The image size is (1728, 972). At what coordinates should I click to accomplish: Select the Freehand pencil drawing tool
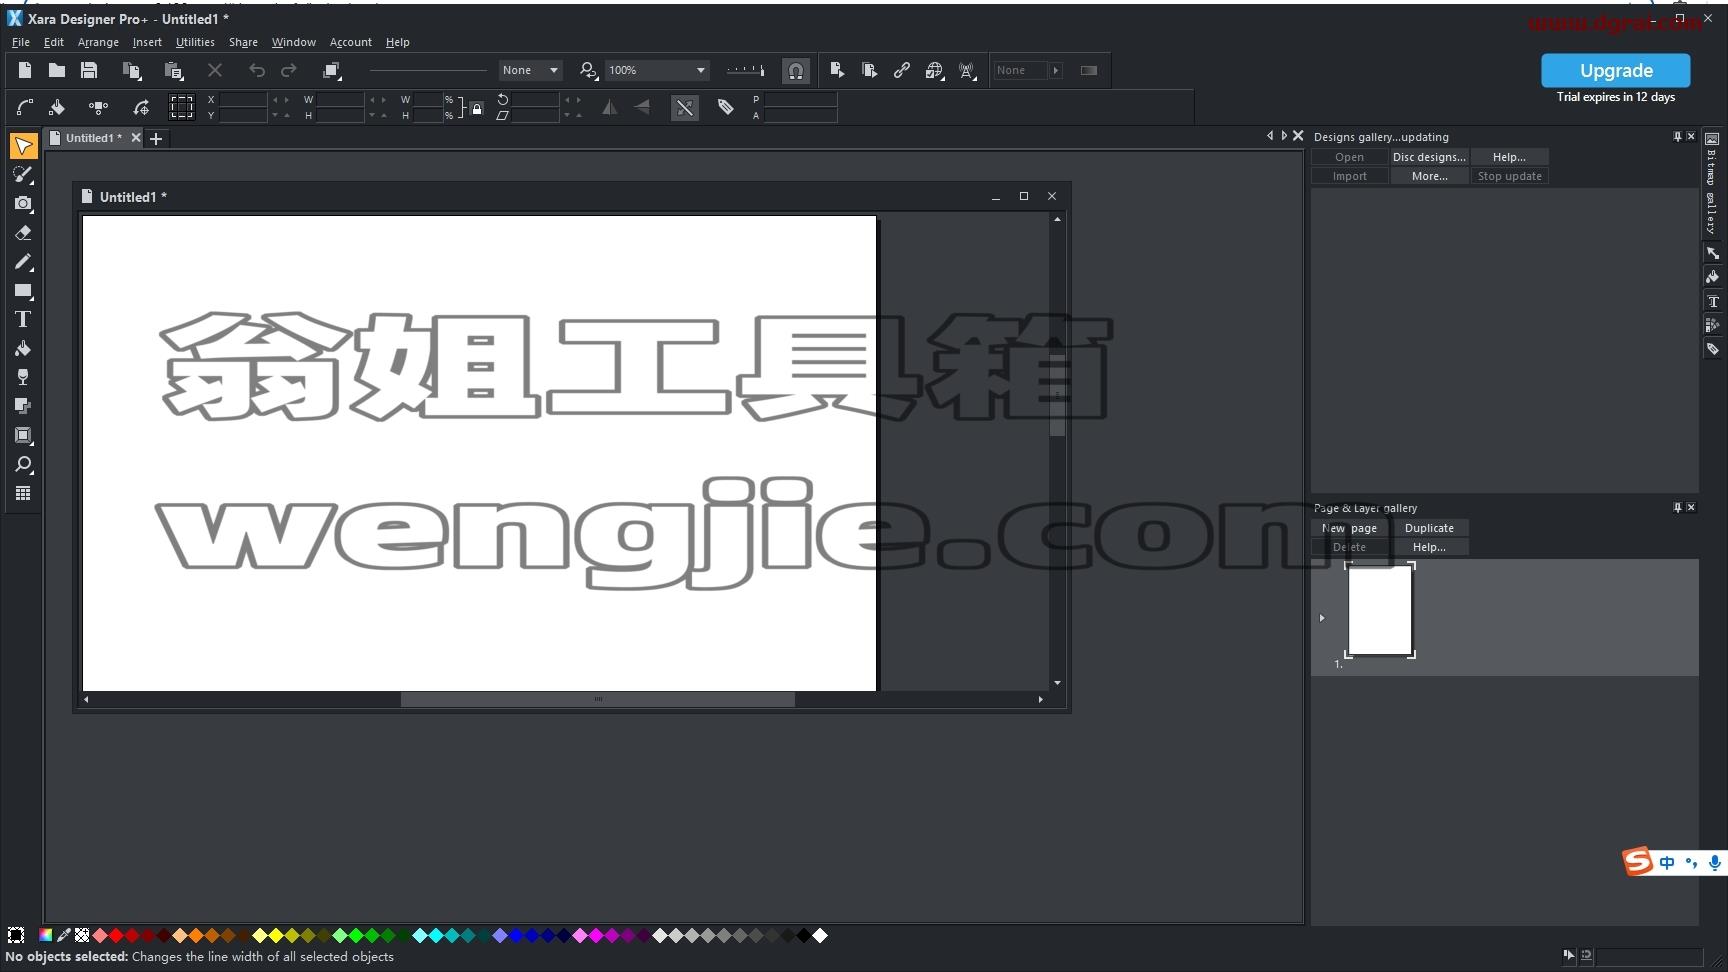point(23,262)
